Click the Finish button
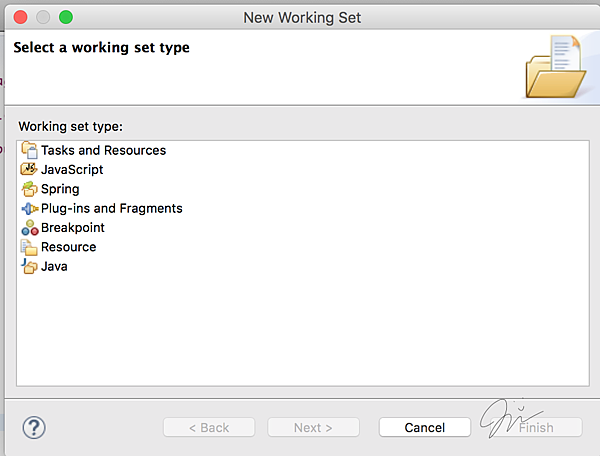 [x=536, y=427]
